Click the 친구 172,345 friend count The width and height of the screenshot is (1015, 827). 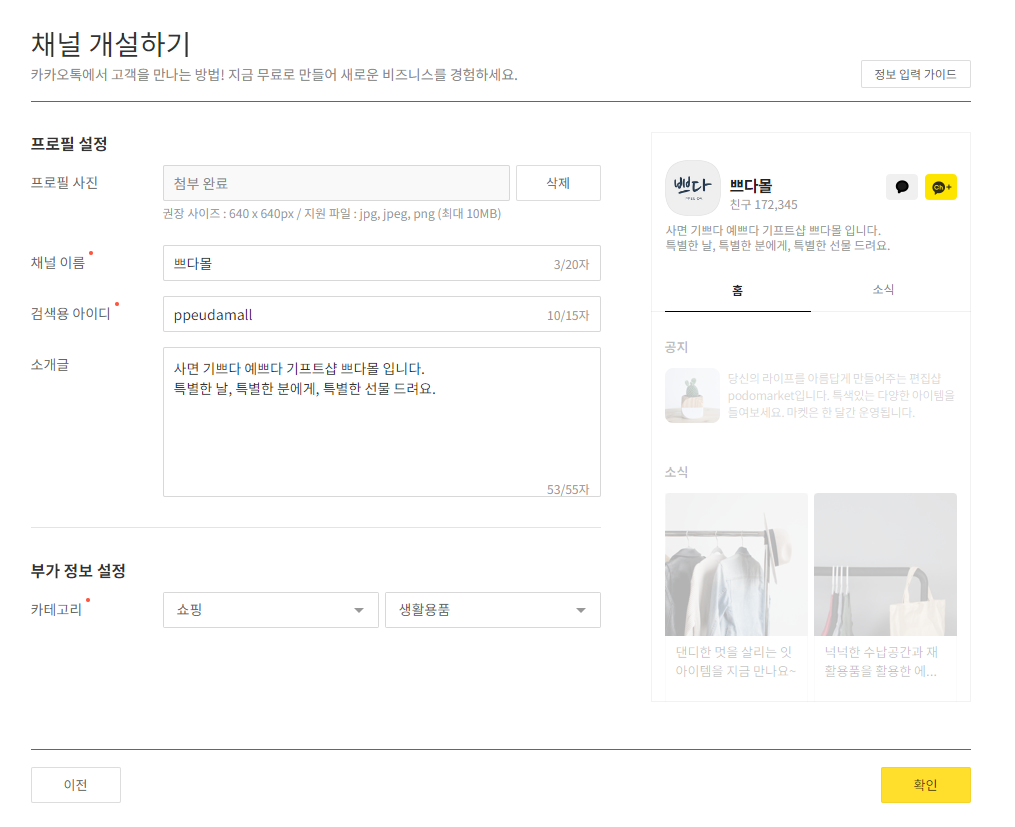[x=764, y=204]
